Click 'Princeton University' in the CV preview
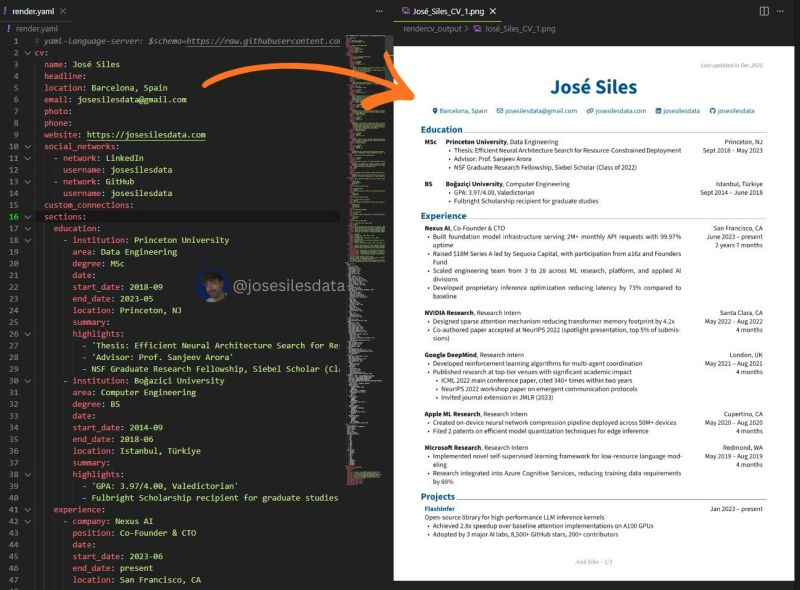Image resolution: width=800 pixels, height=590 pixels. click(x=476, y=142)
